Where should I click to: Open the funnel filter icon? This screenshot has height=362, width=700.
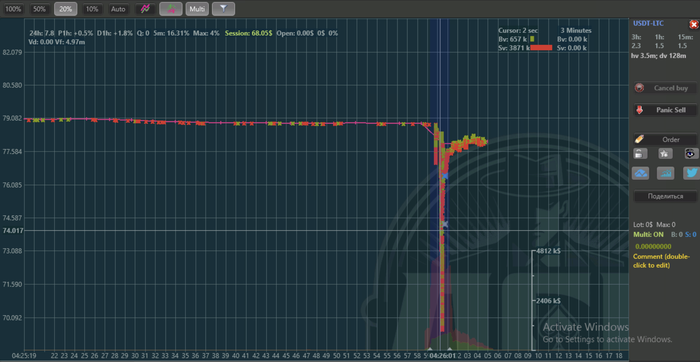tap(224, 9)
